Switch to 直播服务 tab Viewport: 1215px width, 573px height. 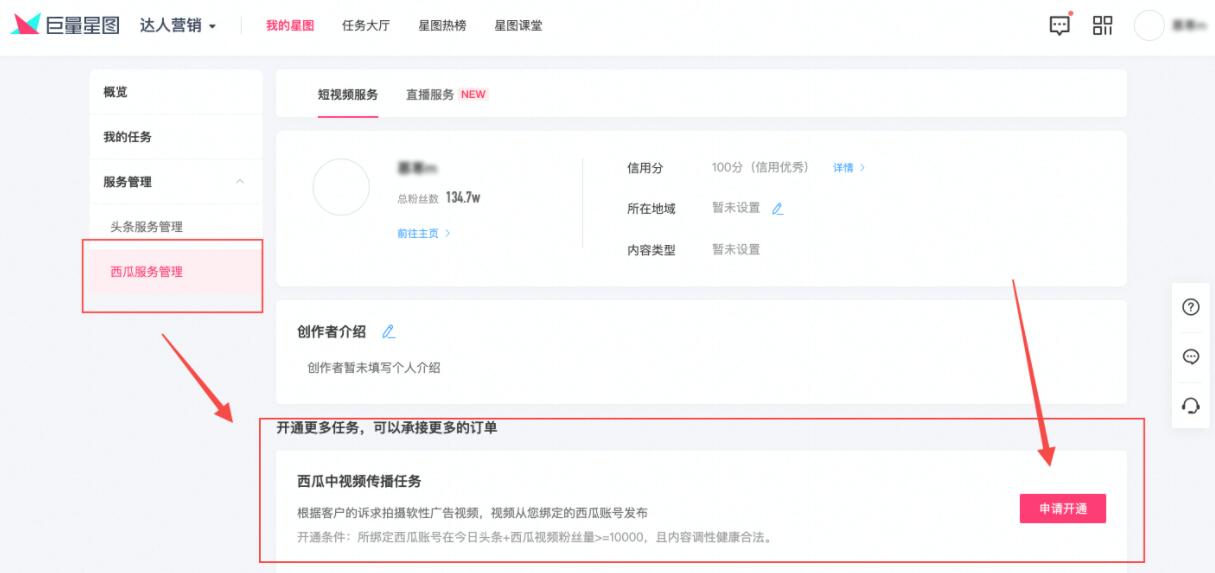(x=446, y=94)
